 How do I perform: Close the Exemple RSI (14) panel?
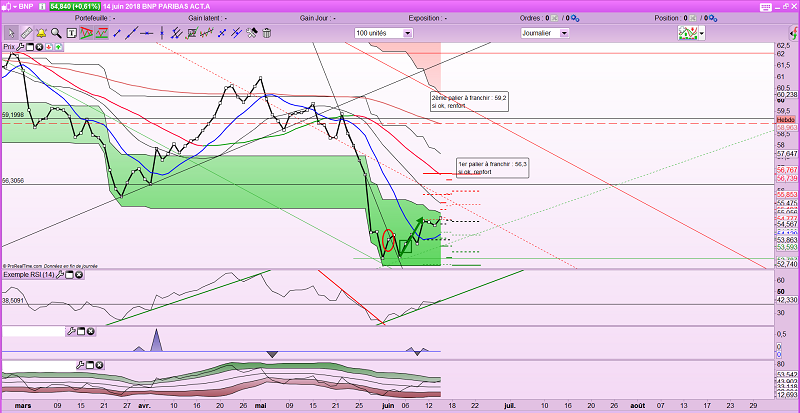tap(79, 275)
